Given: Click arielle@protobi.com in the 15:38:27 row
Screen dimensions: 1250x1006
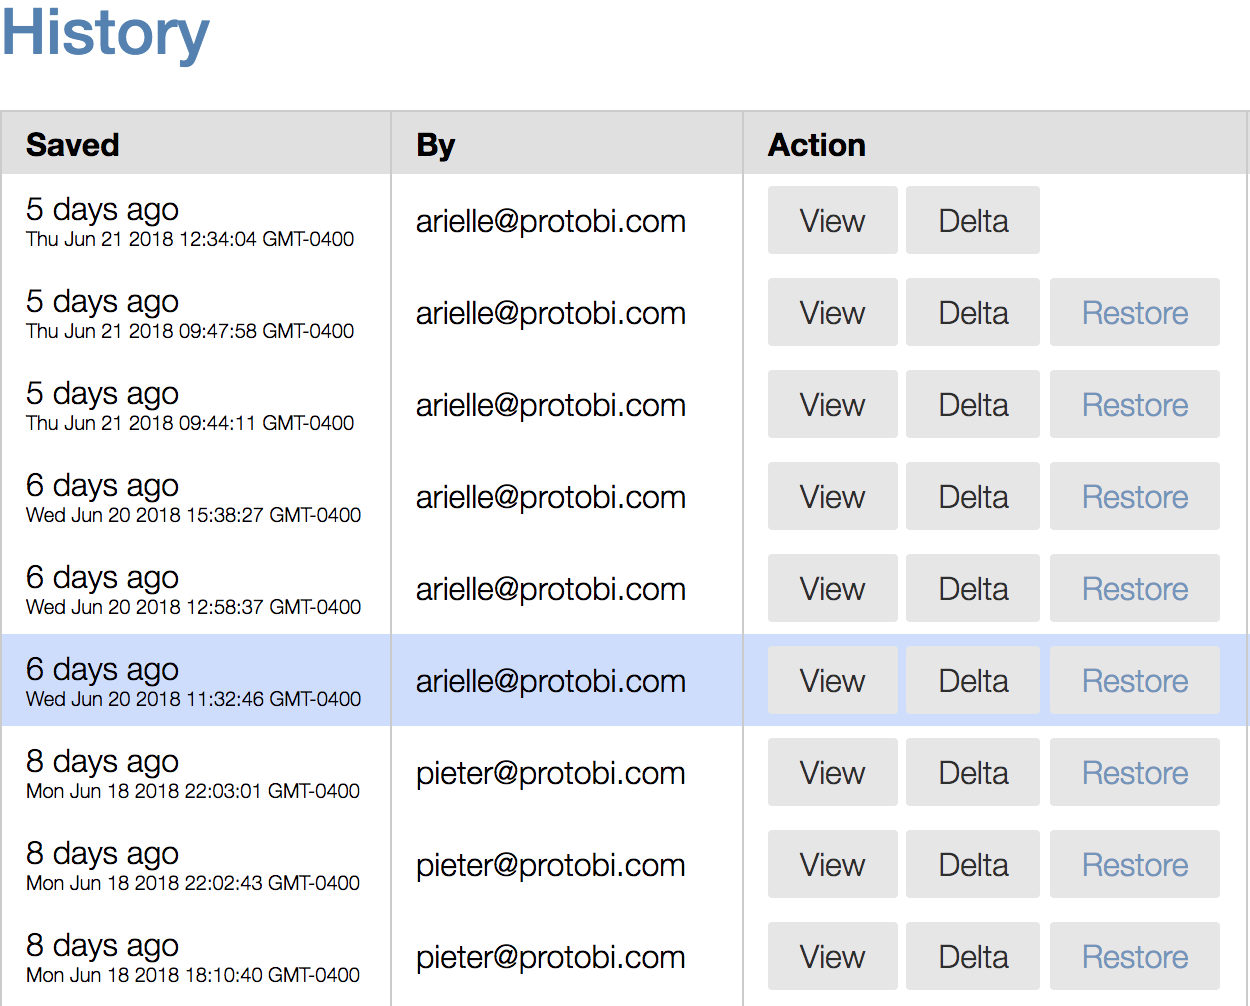Looking at the screenshot, I should click(x=551, y=497).
